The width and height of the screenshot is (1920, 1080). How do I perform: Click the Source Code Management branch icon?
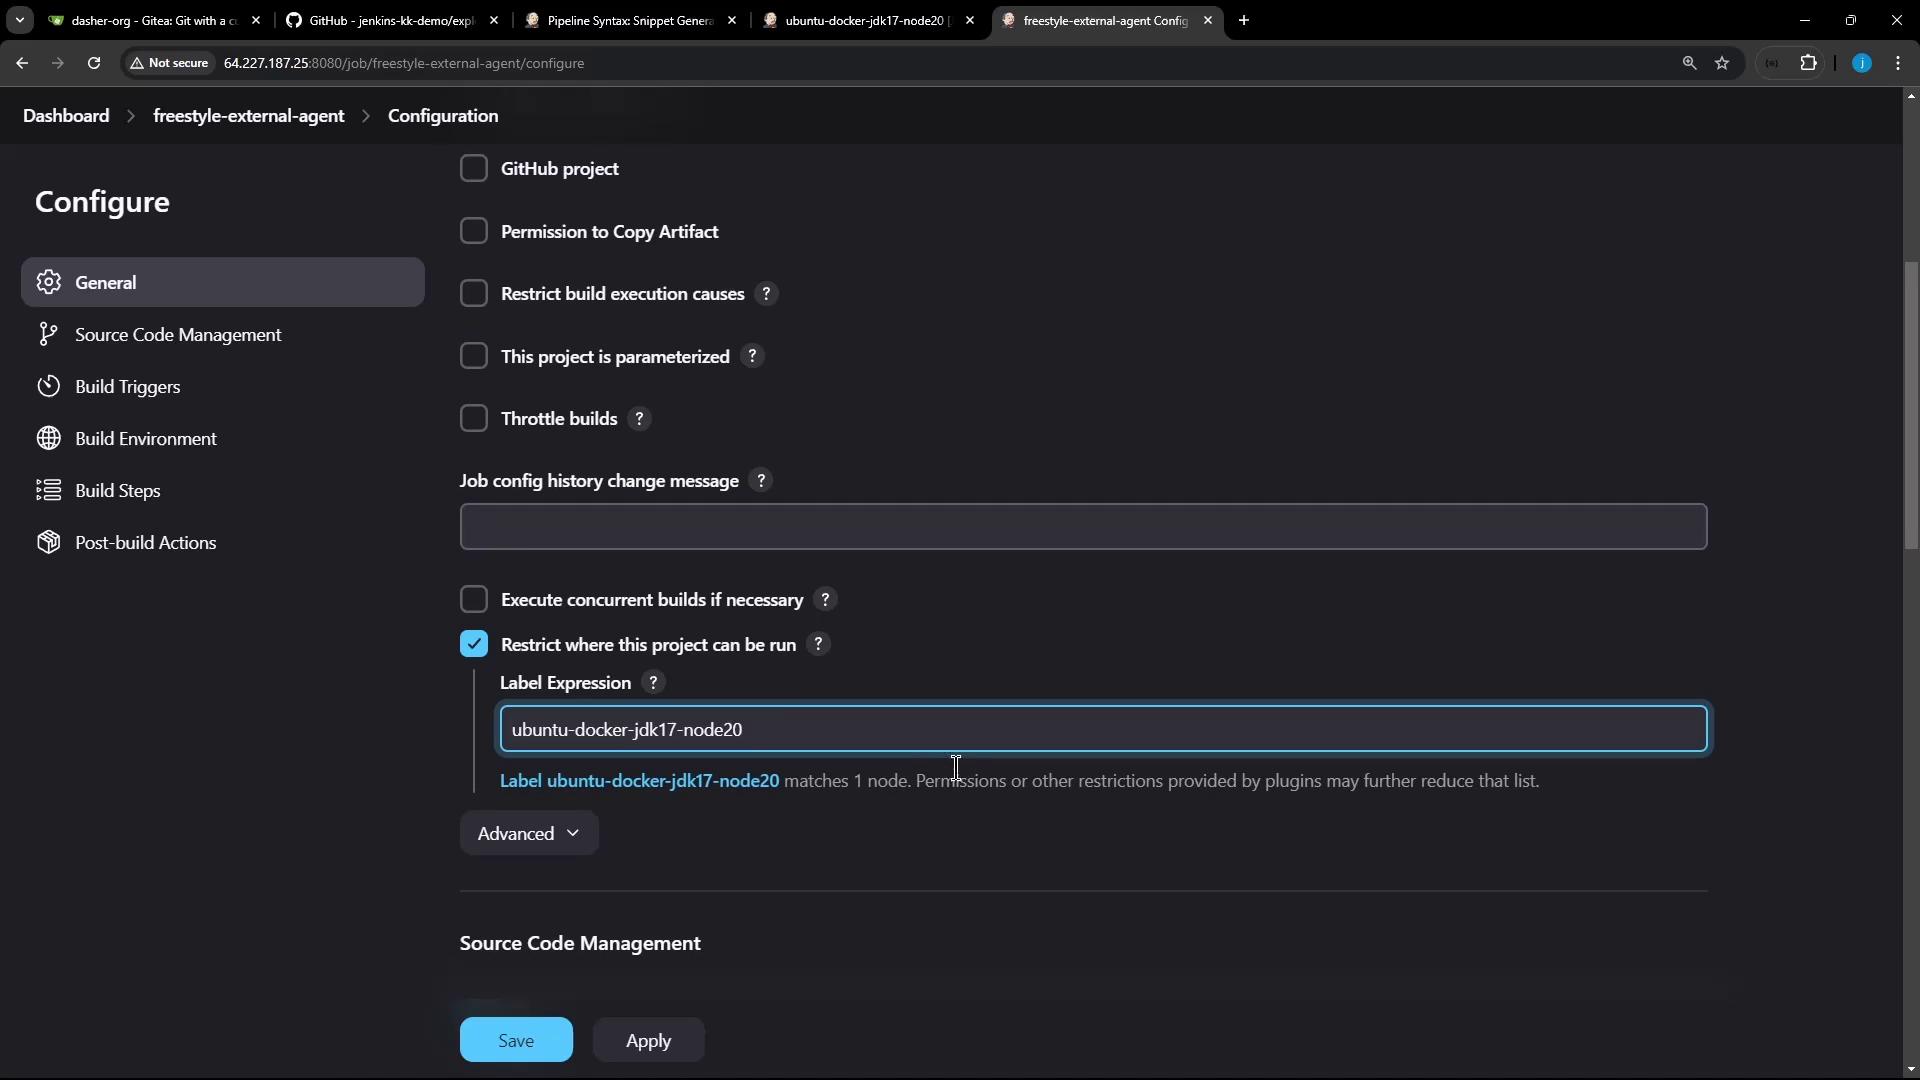[48, 334]
